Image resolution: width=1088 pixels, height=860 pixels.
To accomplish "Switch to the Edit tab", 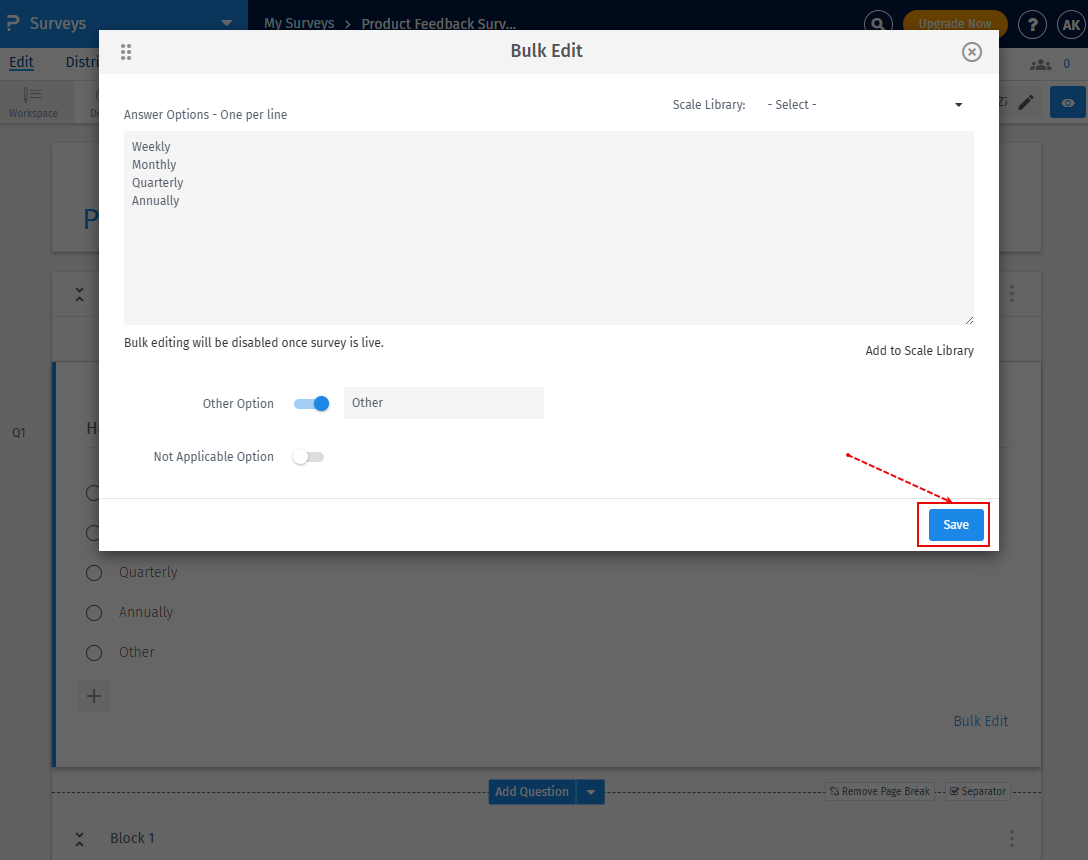I will (x=21, y=62).
